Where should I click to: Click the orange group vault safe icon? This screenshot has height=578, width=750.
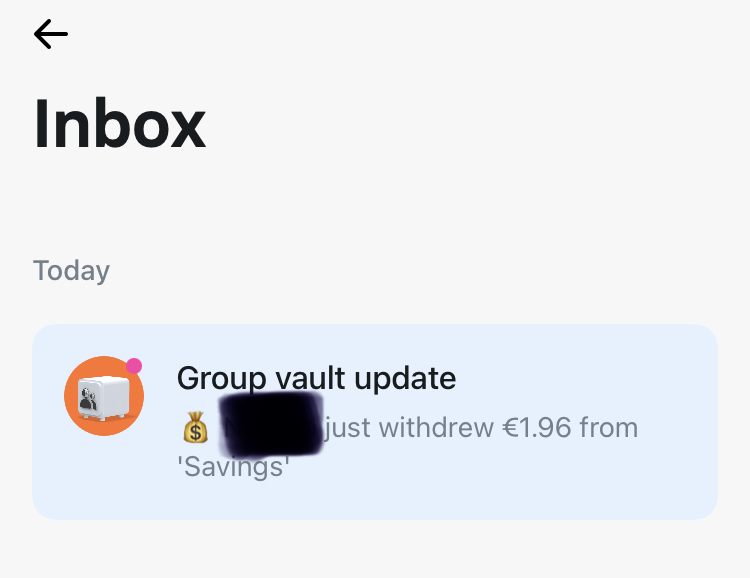tap(104, 396)
